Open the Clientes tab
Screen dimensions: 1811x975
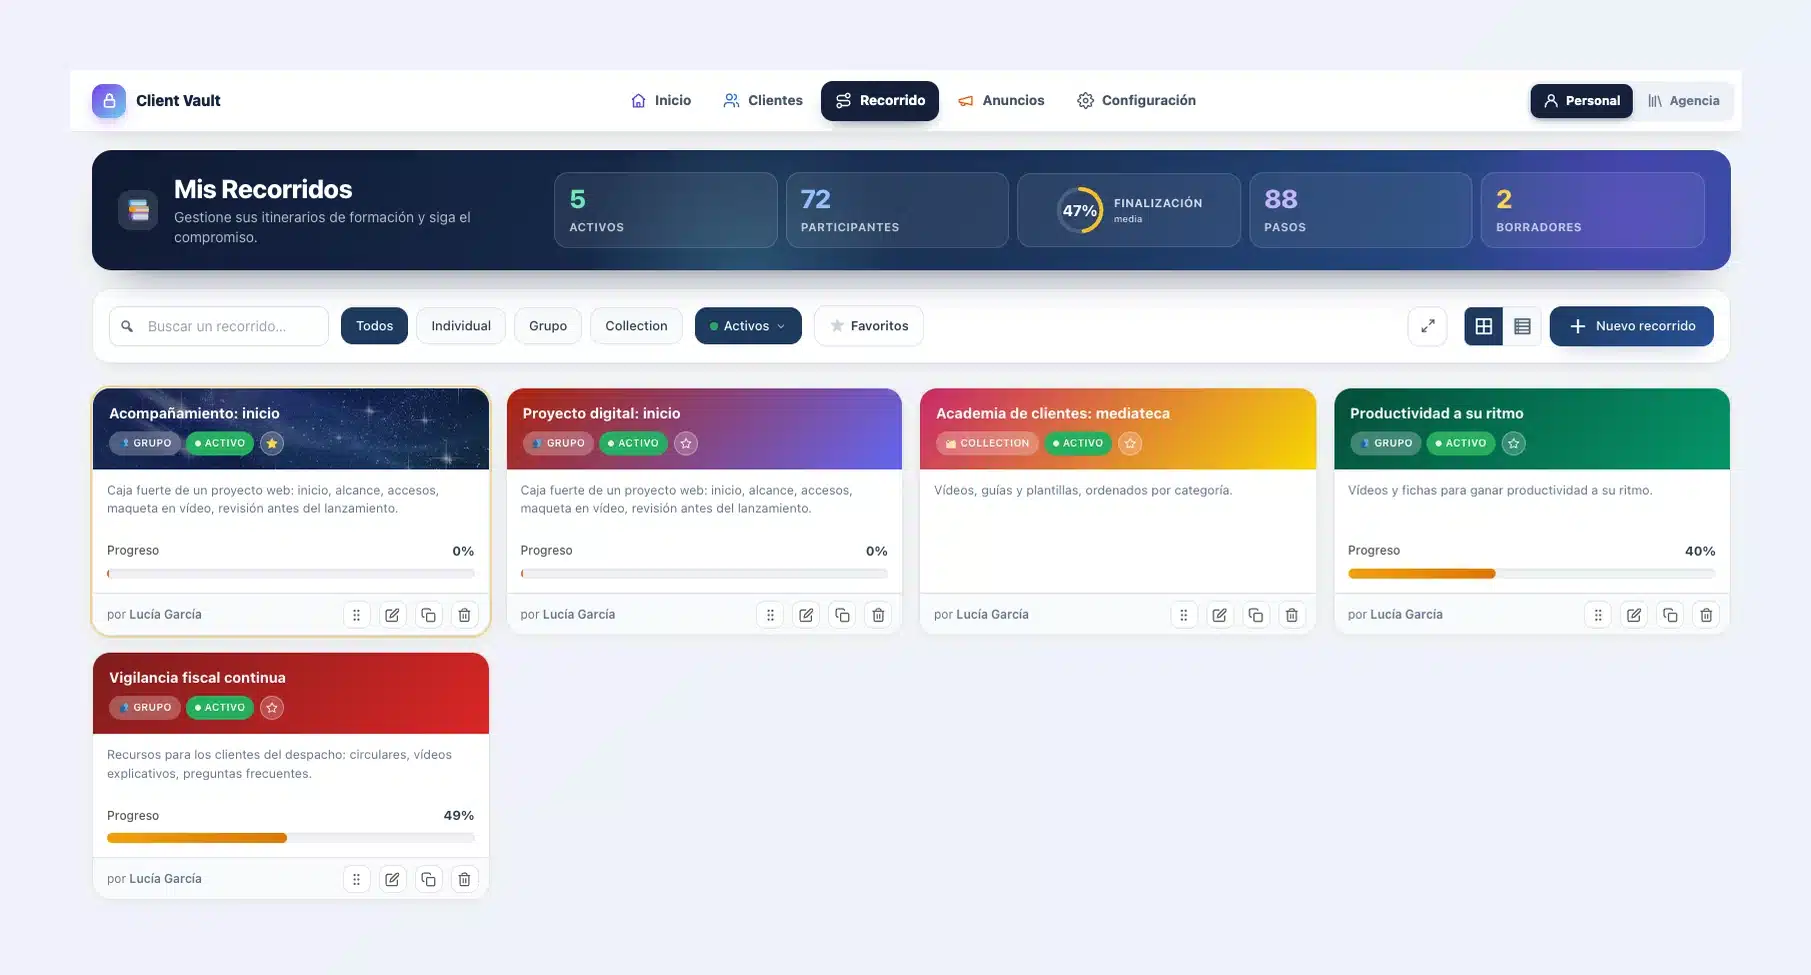pyautogui.click(x=763, y=101)
